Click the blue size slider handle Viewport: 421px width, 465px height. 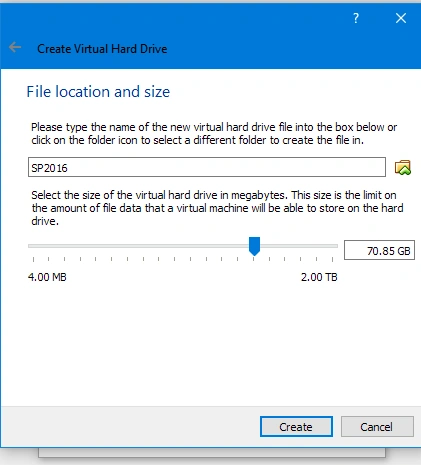(x=254, y=246)
